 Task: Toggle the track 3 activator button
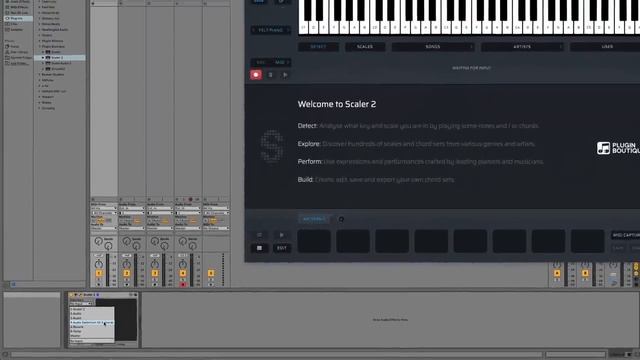[x=155, y=273]
